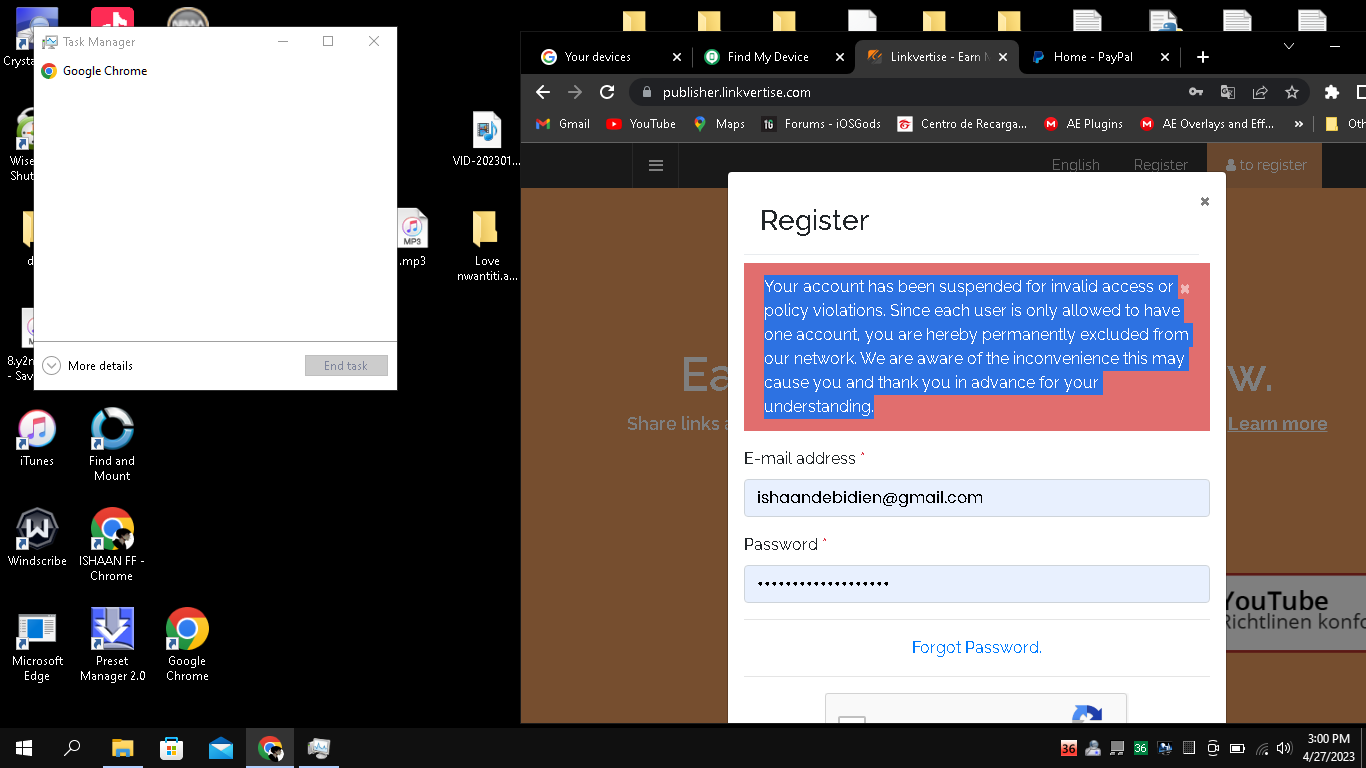Click English in the Linkvertise header
This screenshot has width=1366, height=768.
[1076, 165]
